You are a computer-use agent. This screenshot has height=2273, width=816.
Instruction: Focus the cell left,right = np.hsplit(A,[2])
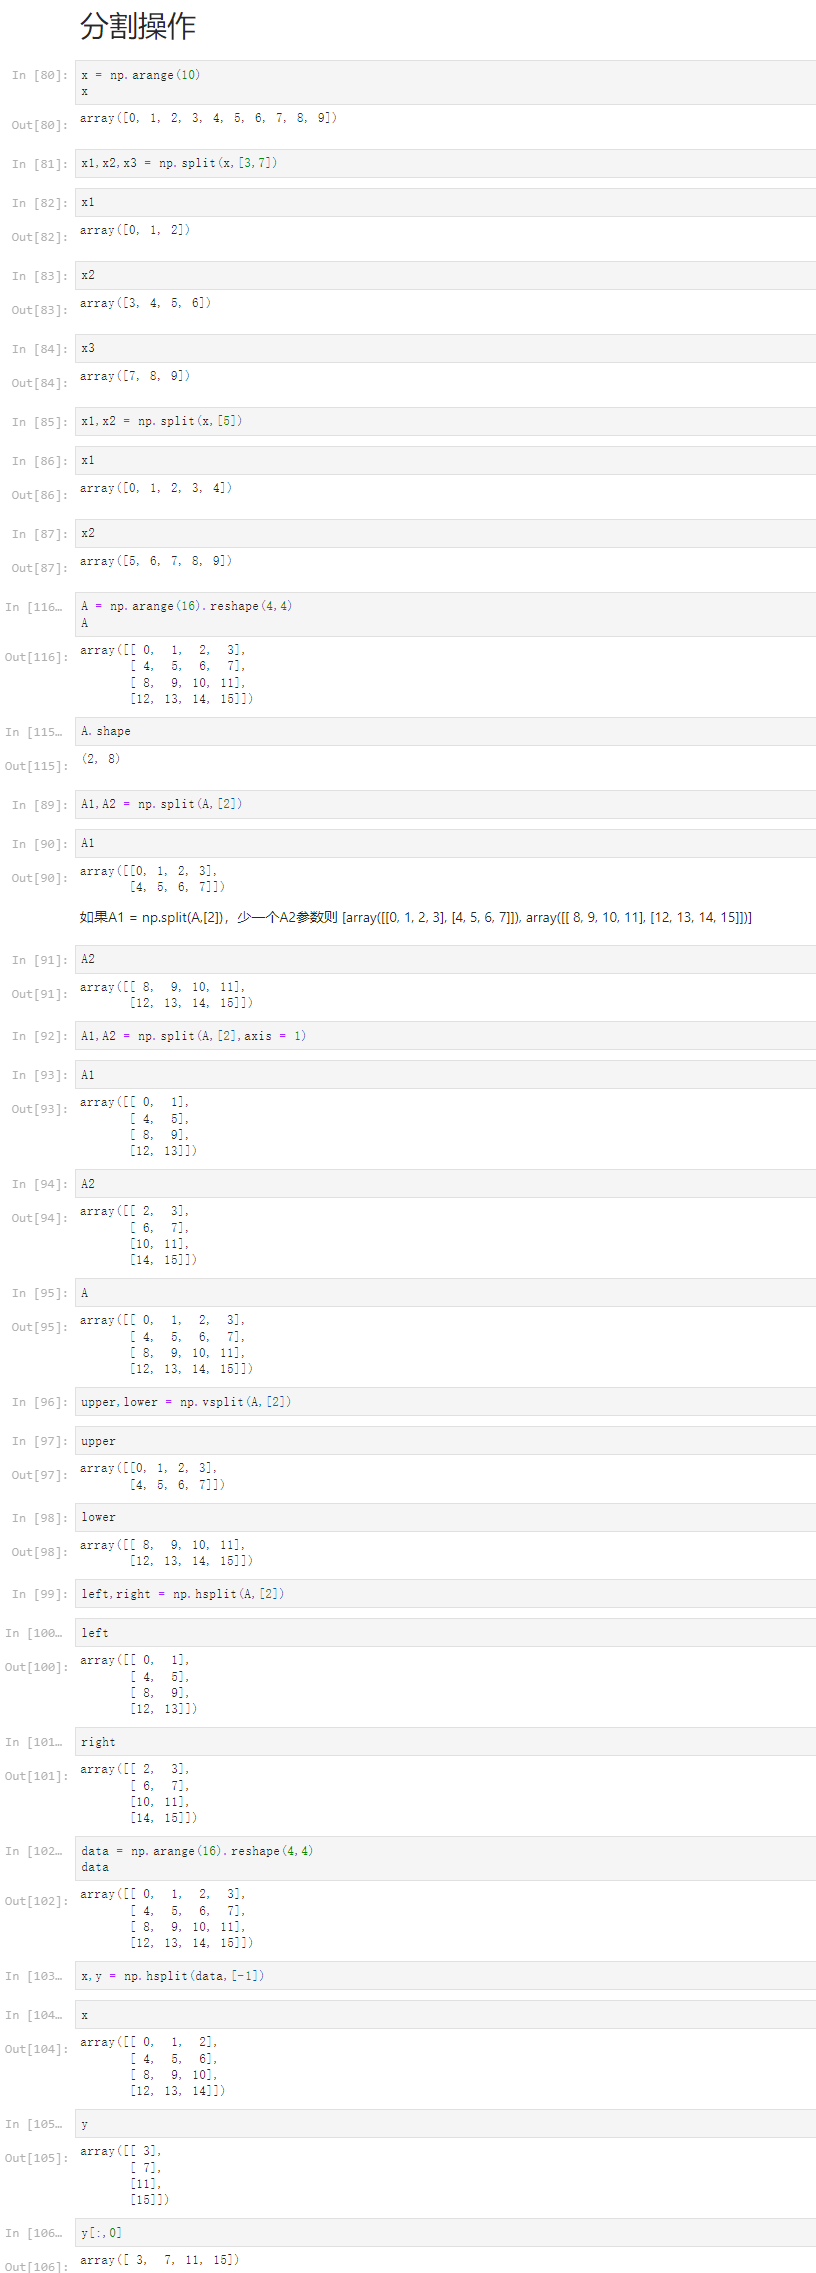[445, 1595]
